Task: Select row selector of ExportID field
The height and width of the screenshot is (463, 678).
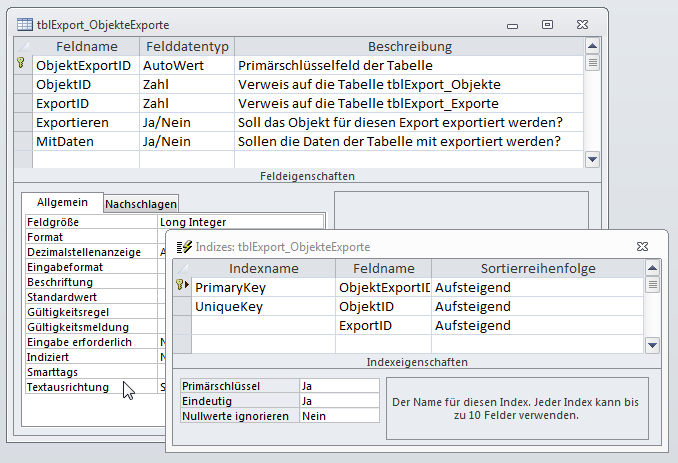Action: [23, 103]
